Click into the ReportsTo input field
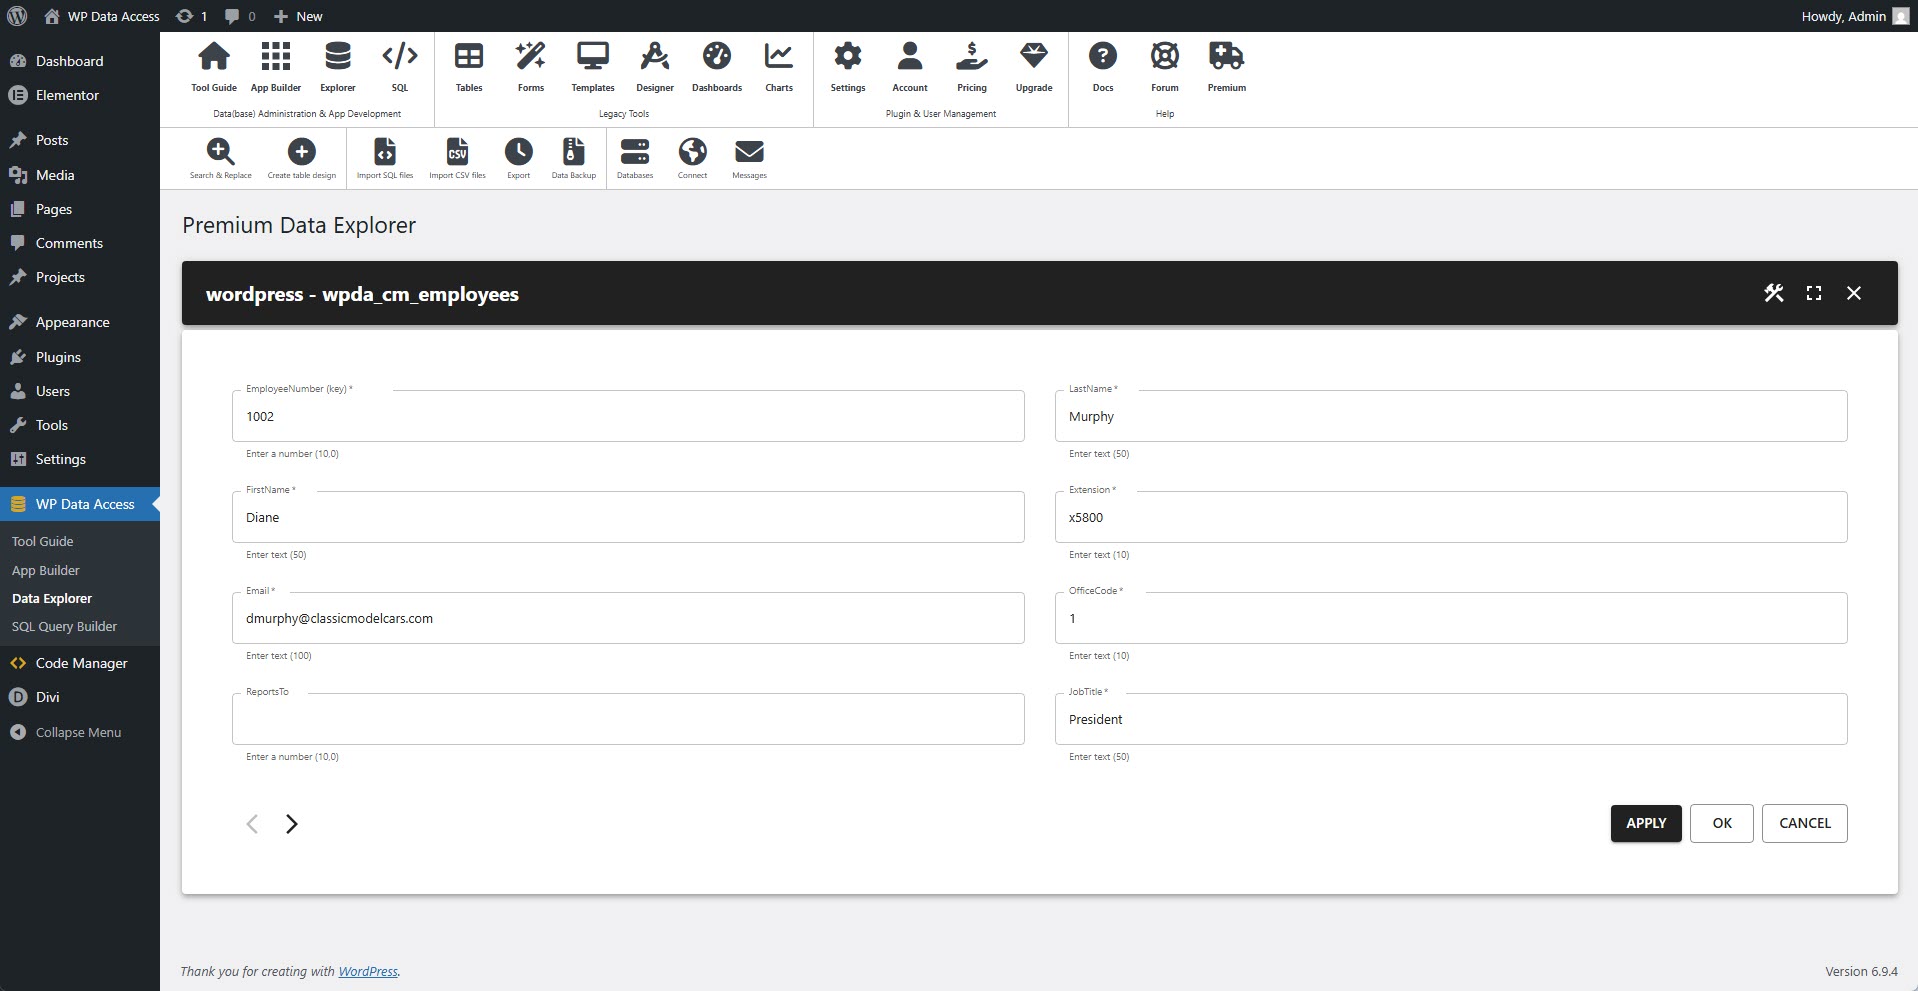 pos(628,719)
